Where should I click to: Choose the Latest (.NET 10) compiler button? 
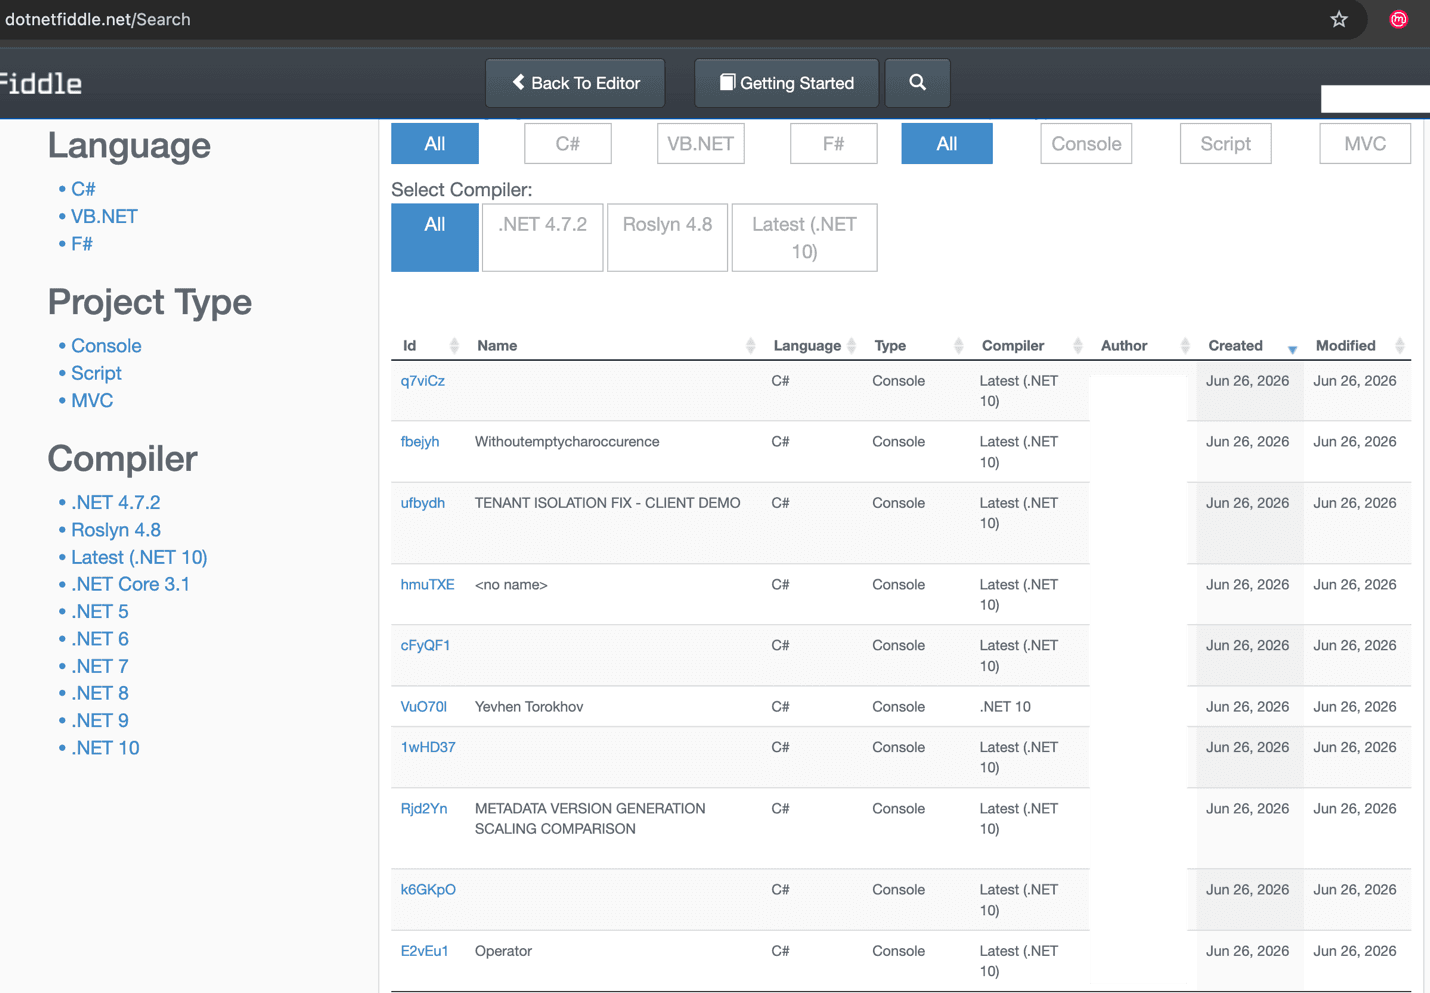click(805, 238)
